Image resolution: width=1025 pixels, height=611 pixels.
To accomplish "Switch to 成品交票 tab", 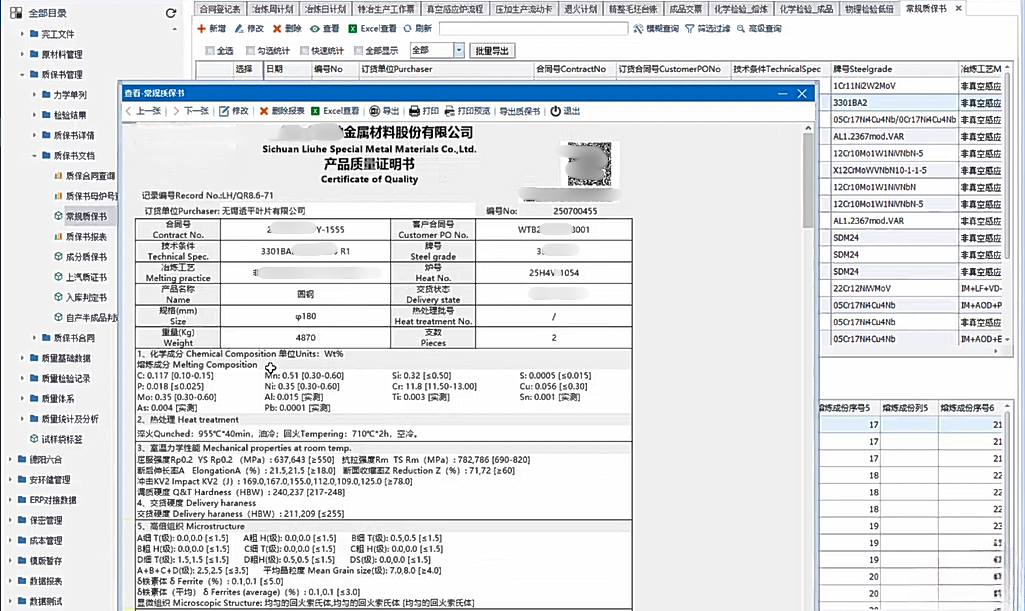I will 685,8.
